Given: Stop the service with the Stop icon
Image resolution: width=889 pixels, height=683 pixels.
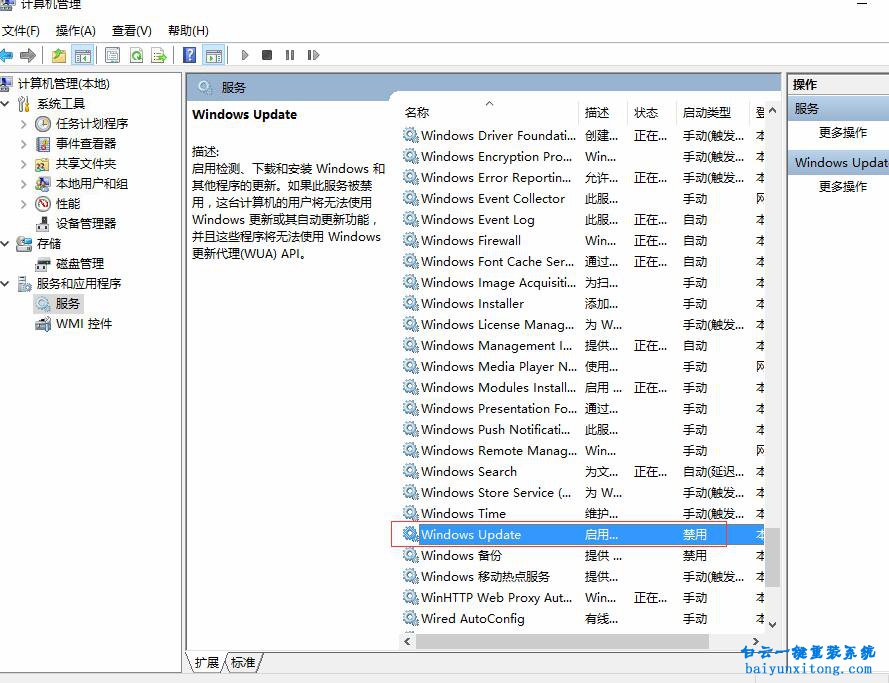Looking at the screenshot, I should [x=266, y=55].
